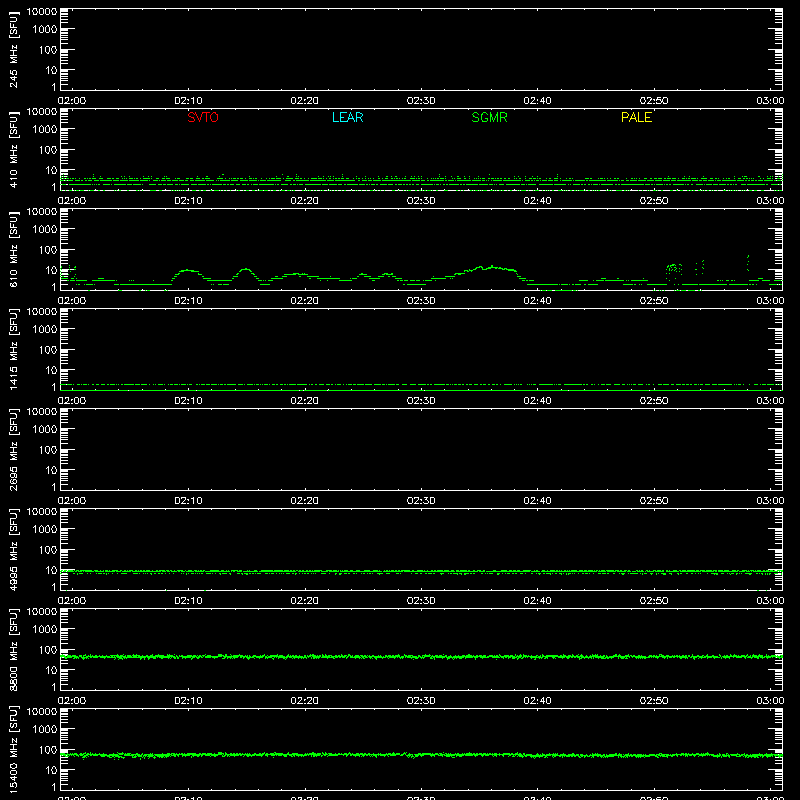
Task: Click 02:10 tick under the 610 MHz panel
Action: (188, 301)
